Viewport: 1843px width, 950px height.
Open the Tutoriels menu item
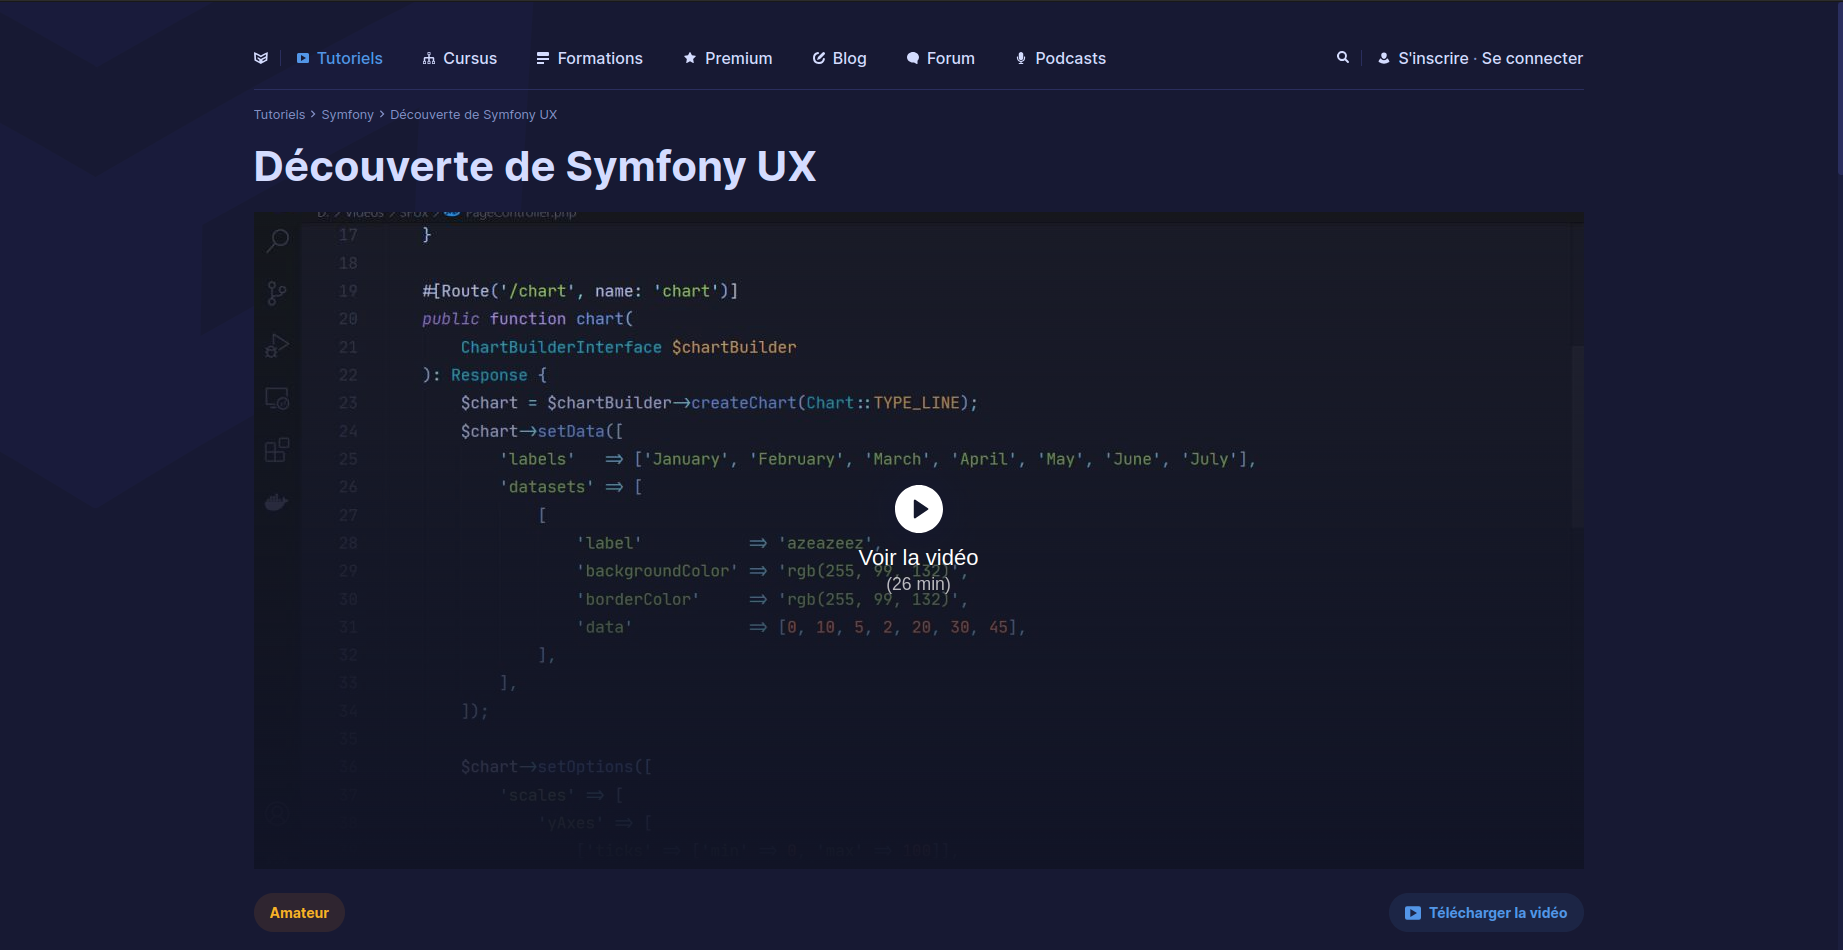[x=339, y=58]
